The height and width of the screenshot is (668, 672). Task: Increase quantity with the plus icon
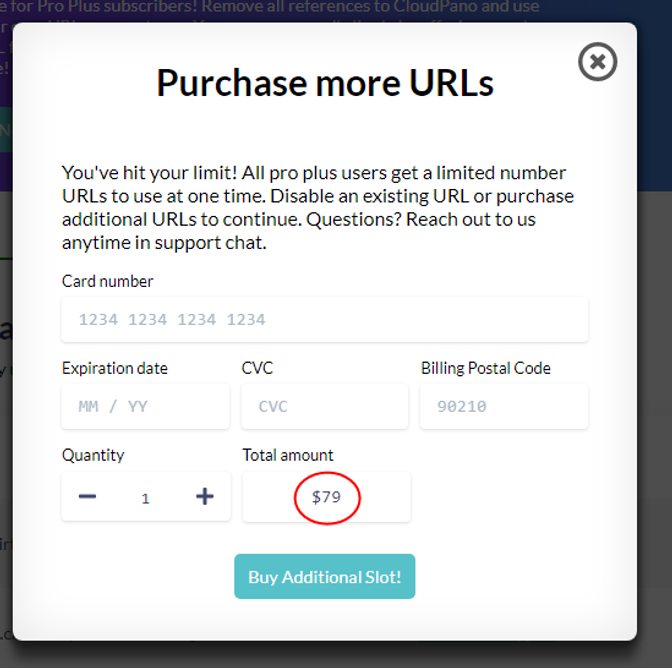pyautogui.click(x=205, y=496)
